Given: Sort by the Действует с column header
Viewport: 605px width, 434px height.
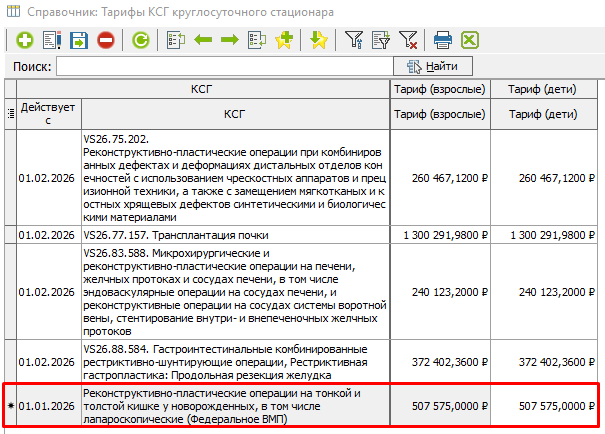Looking at the screenshot, I should click(49, 113).
